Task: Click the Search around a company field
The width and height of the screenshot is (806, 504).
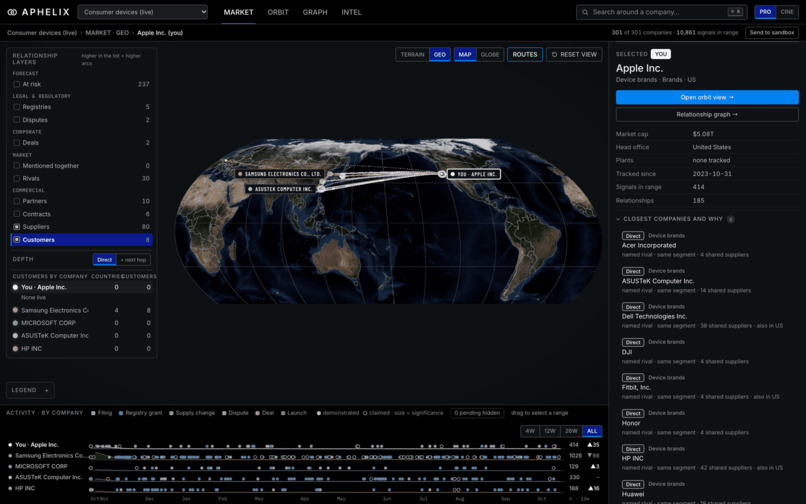Action: [662, 12]
